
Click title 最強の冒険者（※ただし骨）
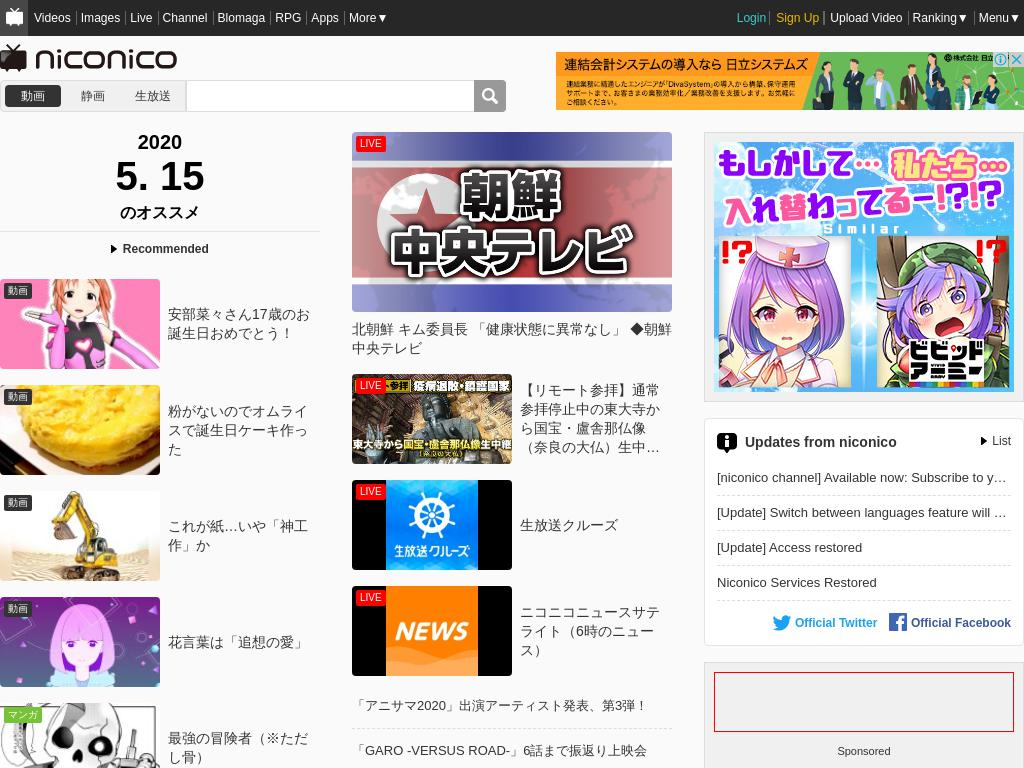pyautogui.click(x=238, y=748)
